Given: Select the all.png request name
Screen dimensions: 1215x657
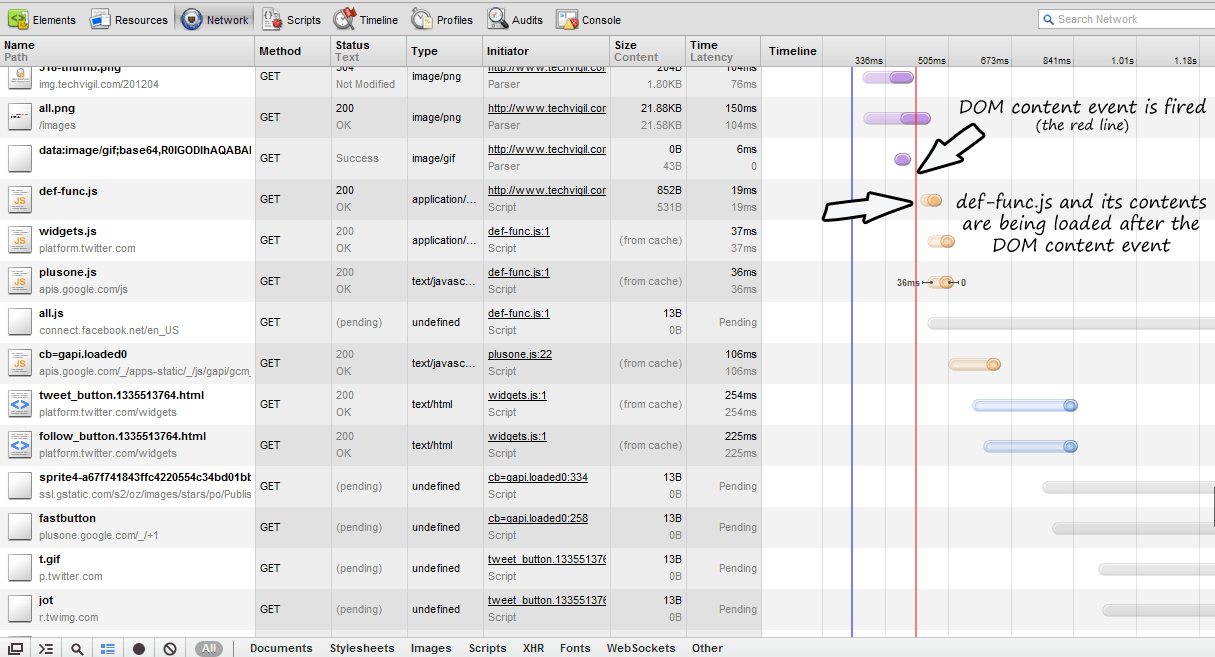Looking at the screenshot, I should pos(57,108).
